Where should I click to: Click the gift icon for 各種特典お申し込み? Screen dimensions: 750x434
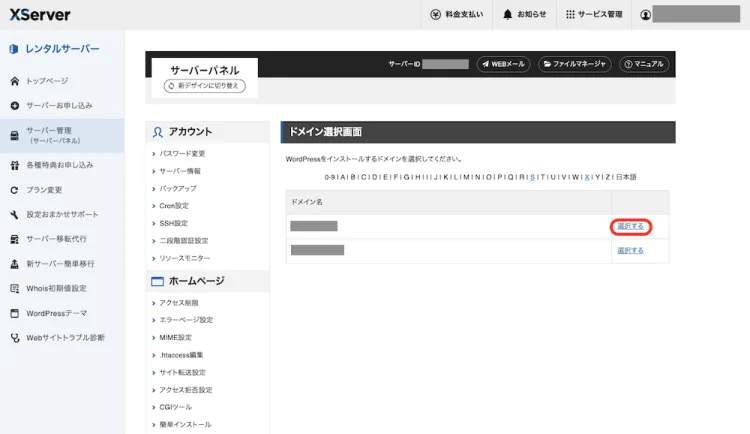click(14, 165)
